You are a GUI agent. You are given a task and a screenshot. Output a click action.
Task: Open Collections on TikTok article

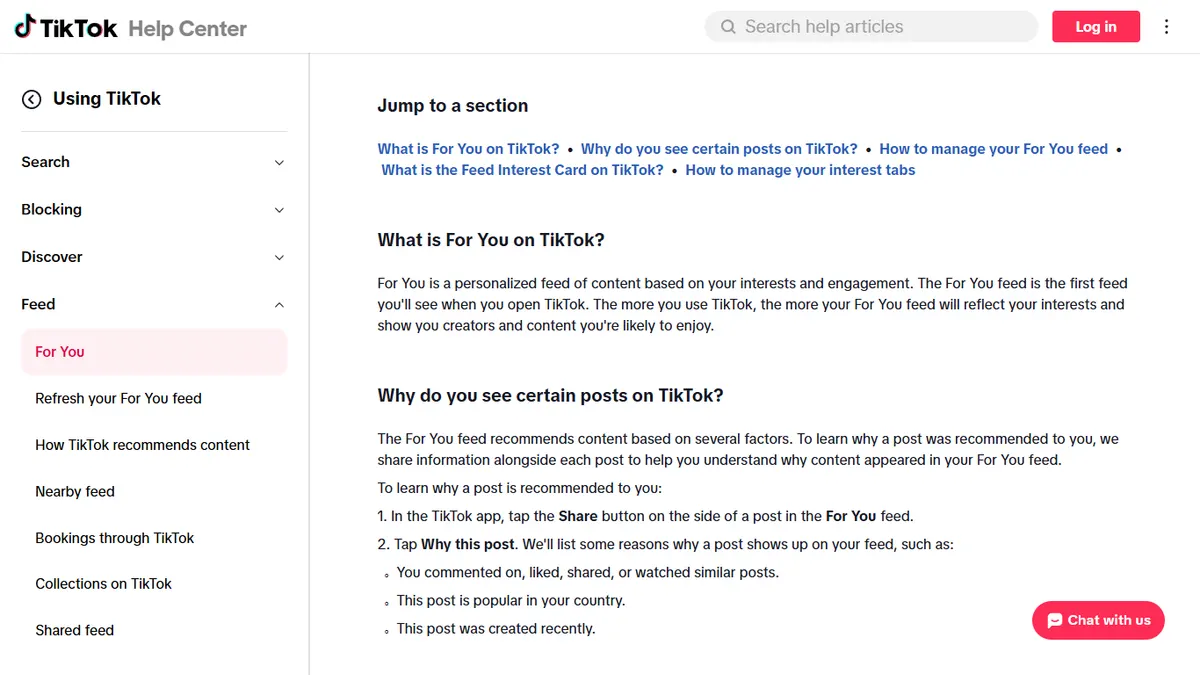[x=103, y=584]
